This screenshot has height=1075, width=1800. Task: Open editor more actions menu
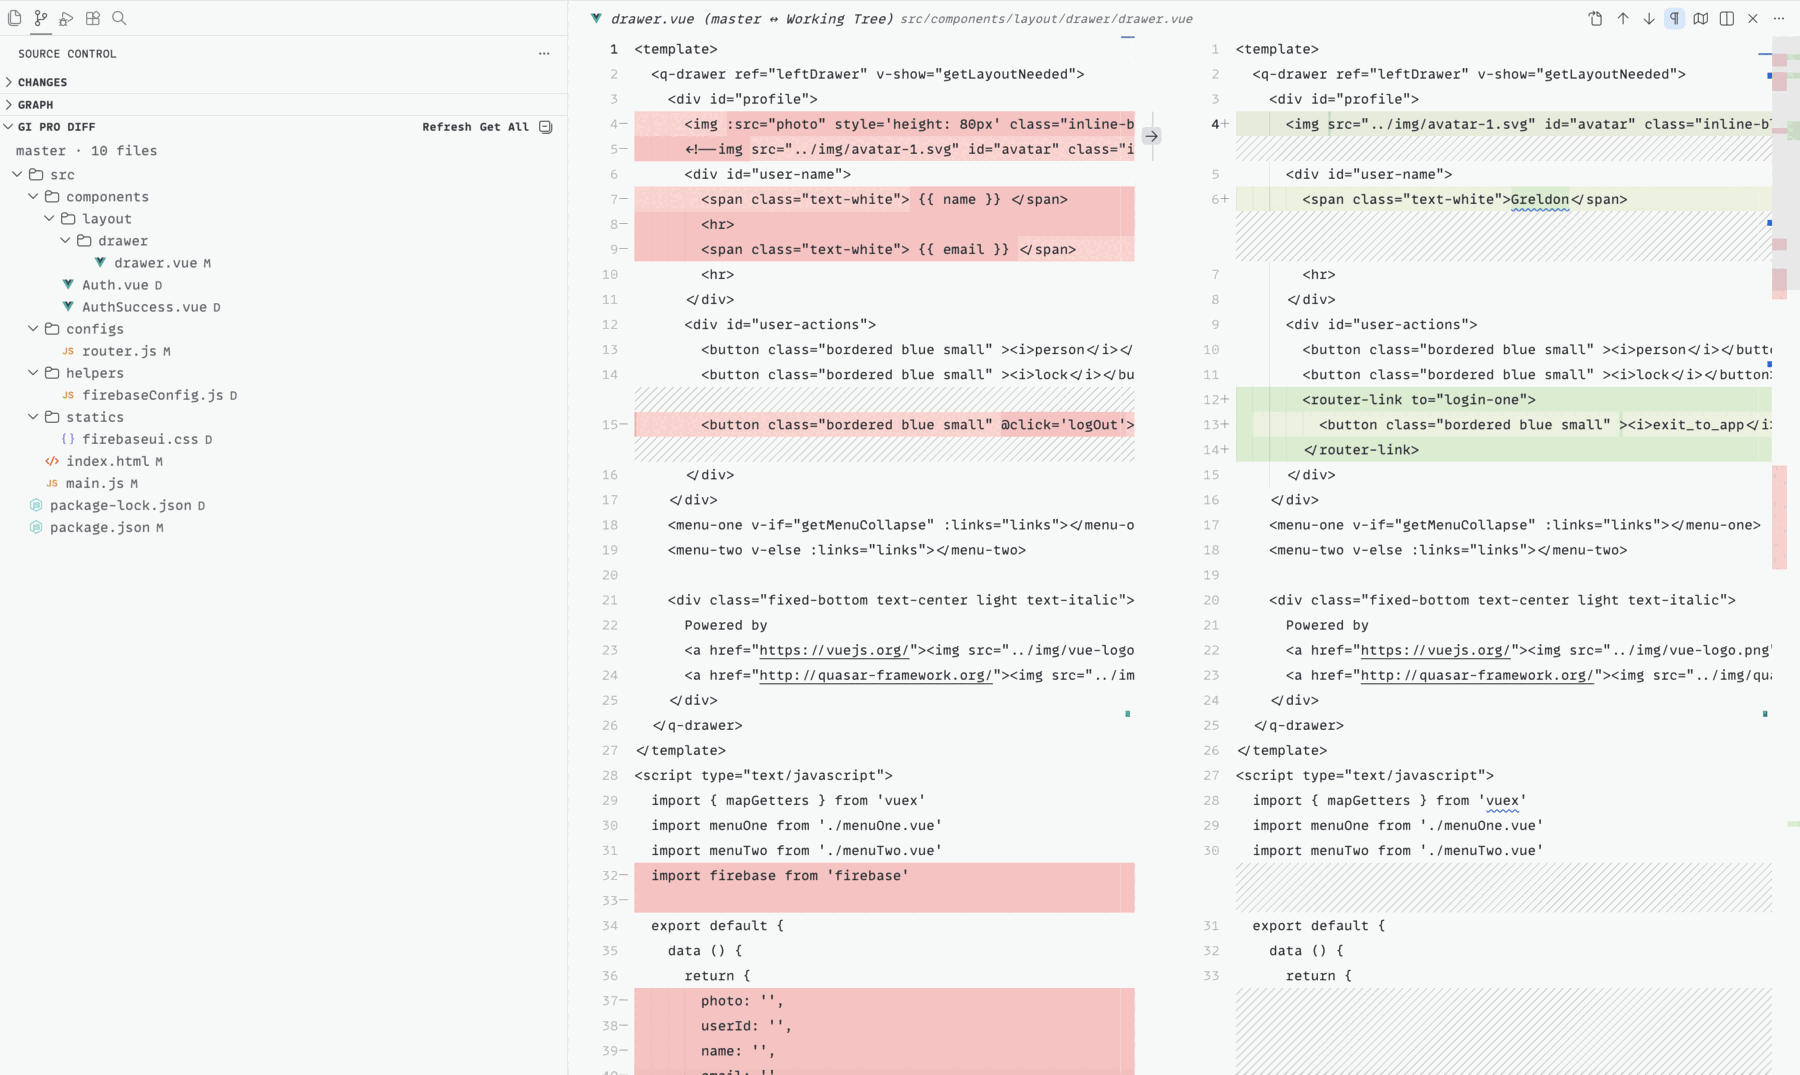(1779, 19)
